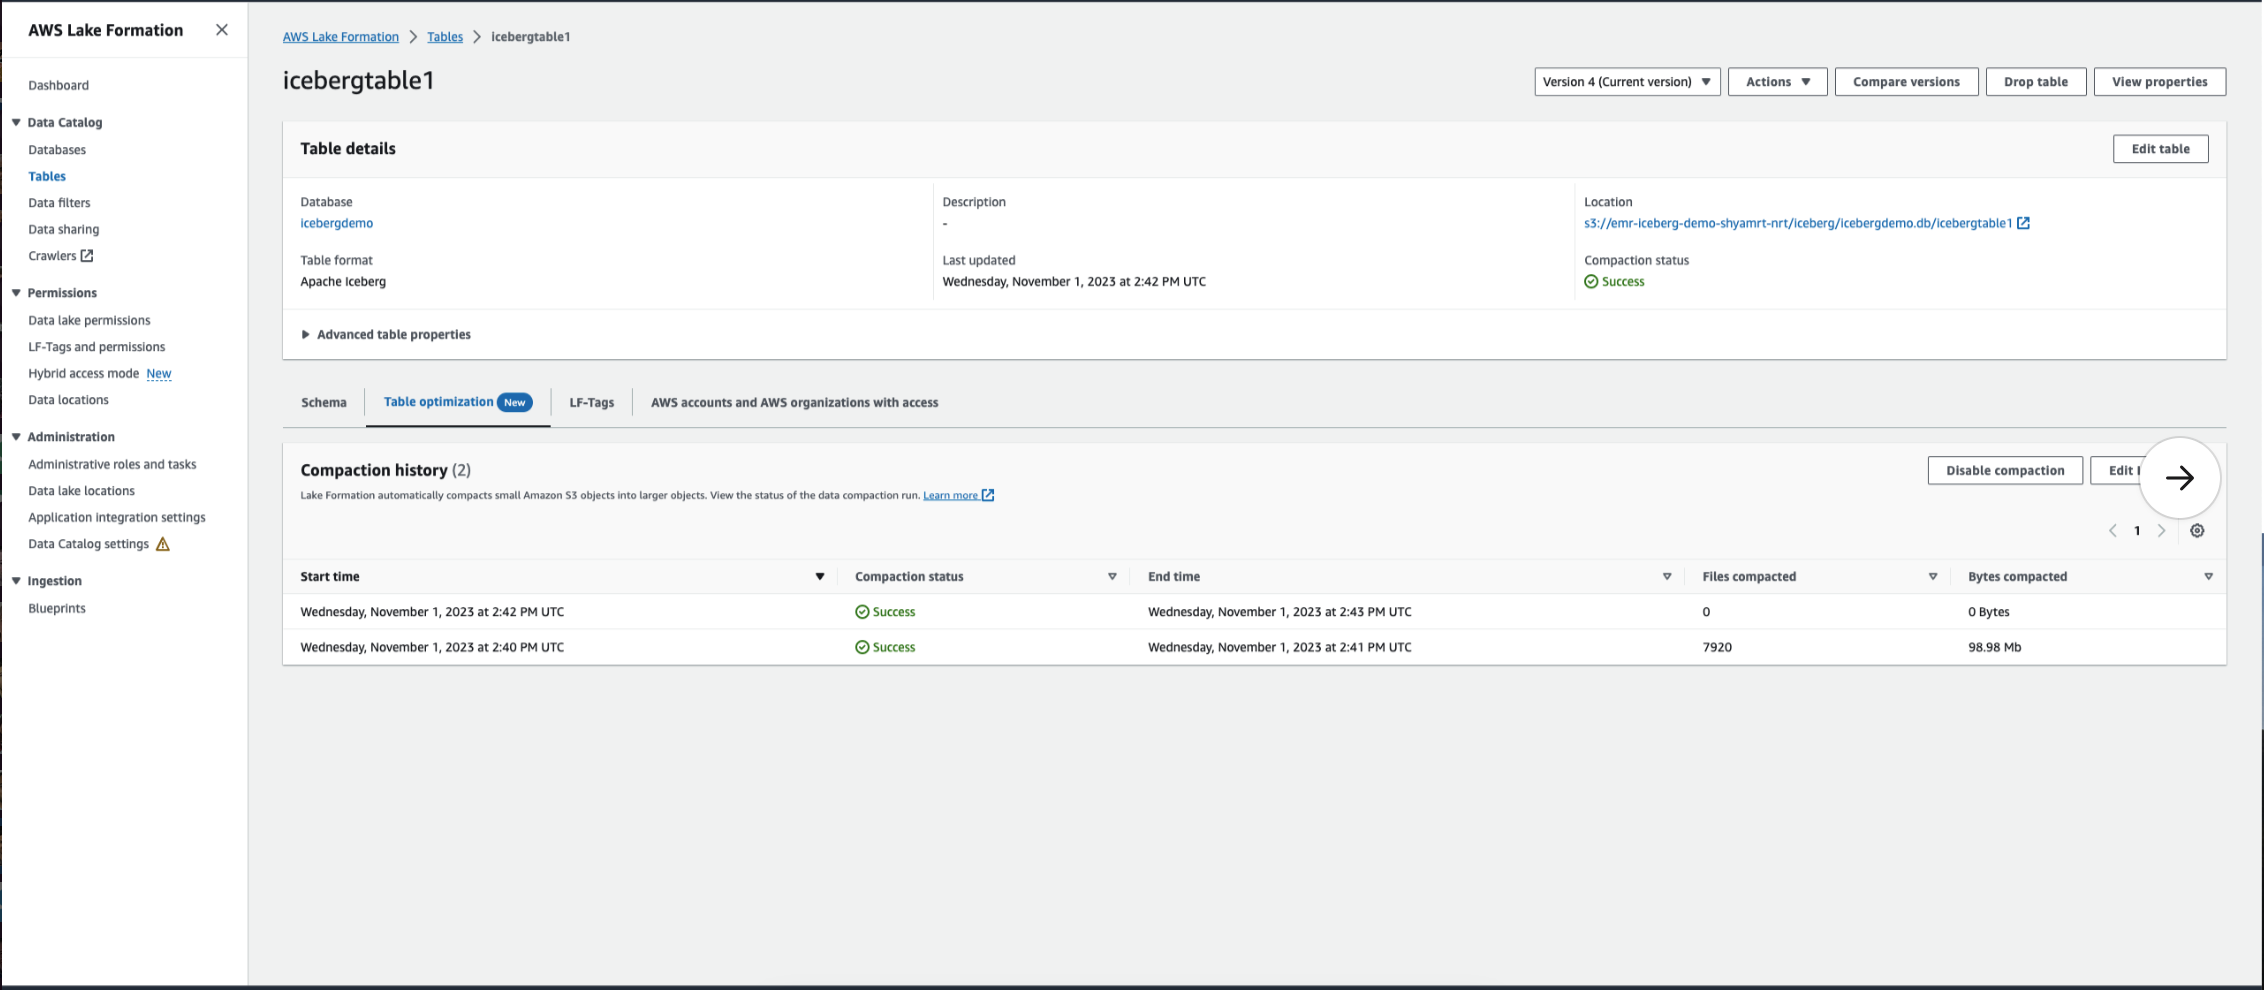
Task: Click the external link icon next to S3 location
Action: [x=2023, y=223]
